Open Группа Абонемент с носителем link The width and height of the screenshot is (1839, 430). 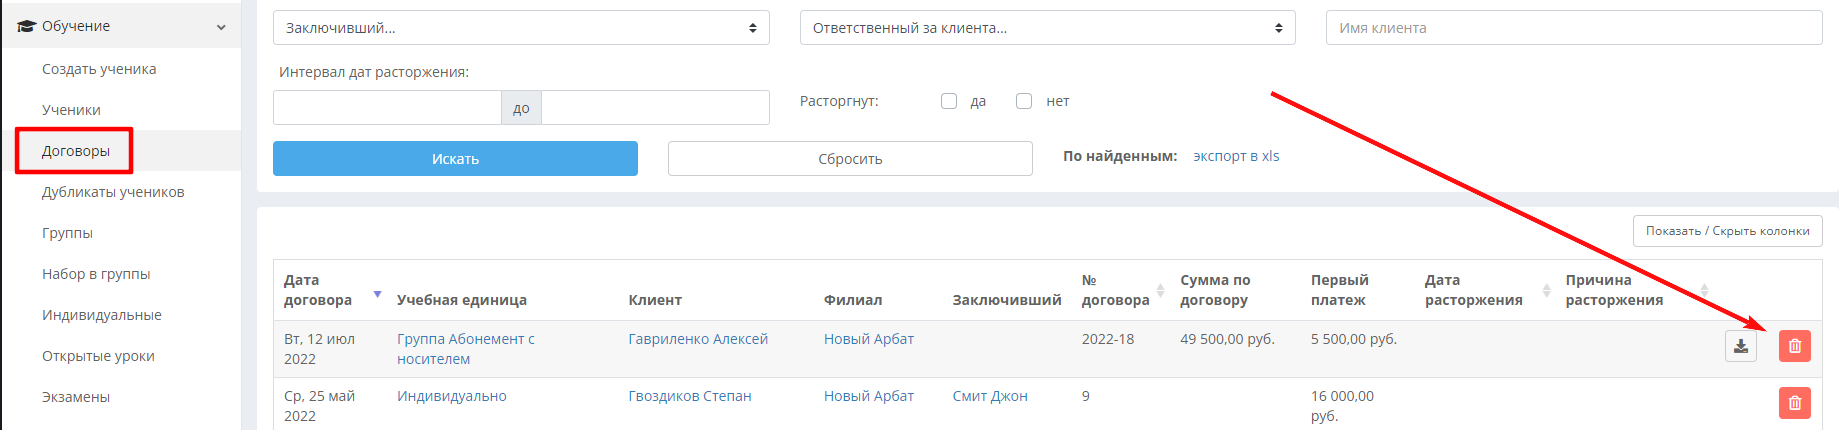coord(466,349)
